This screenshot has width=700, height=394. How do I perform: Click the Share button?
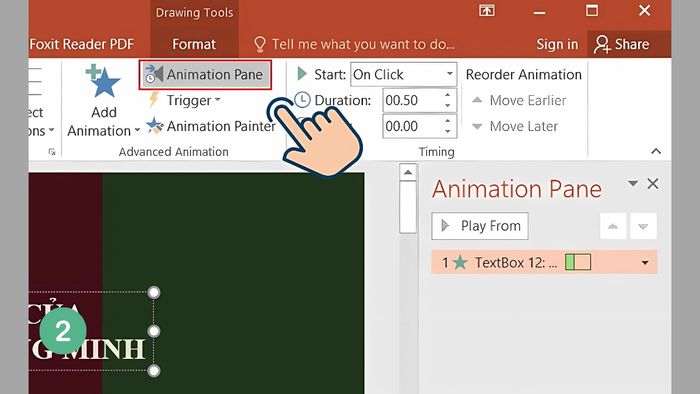[622, 44]
